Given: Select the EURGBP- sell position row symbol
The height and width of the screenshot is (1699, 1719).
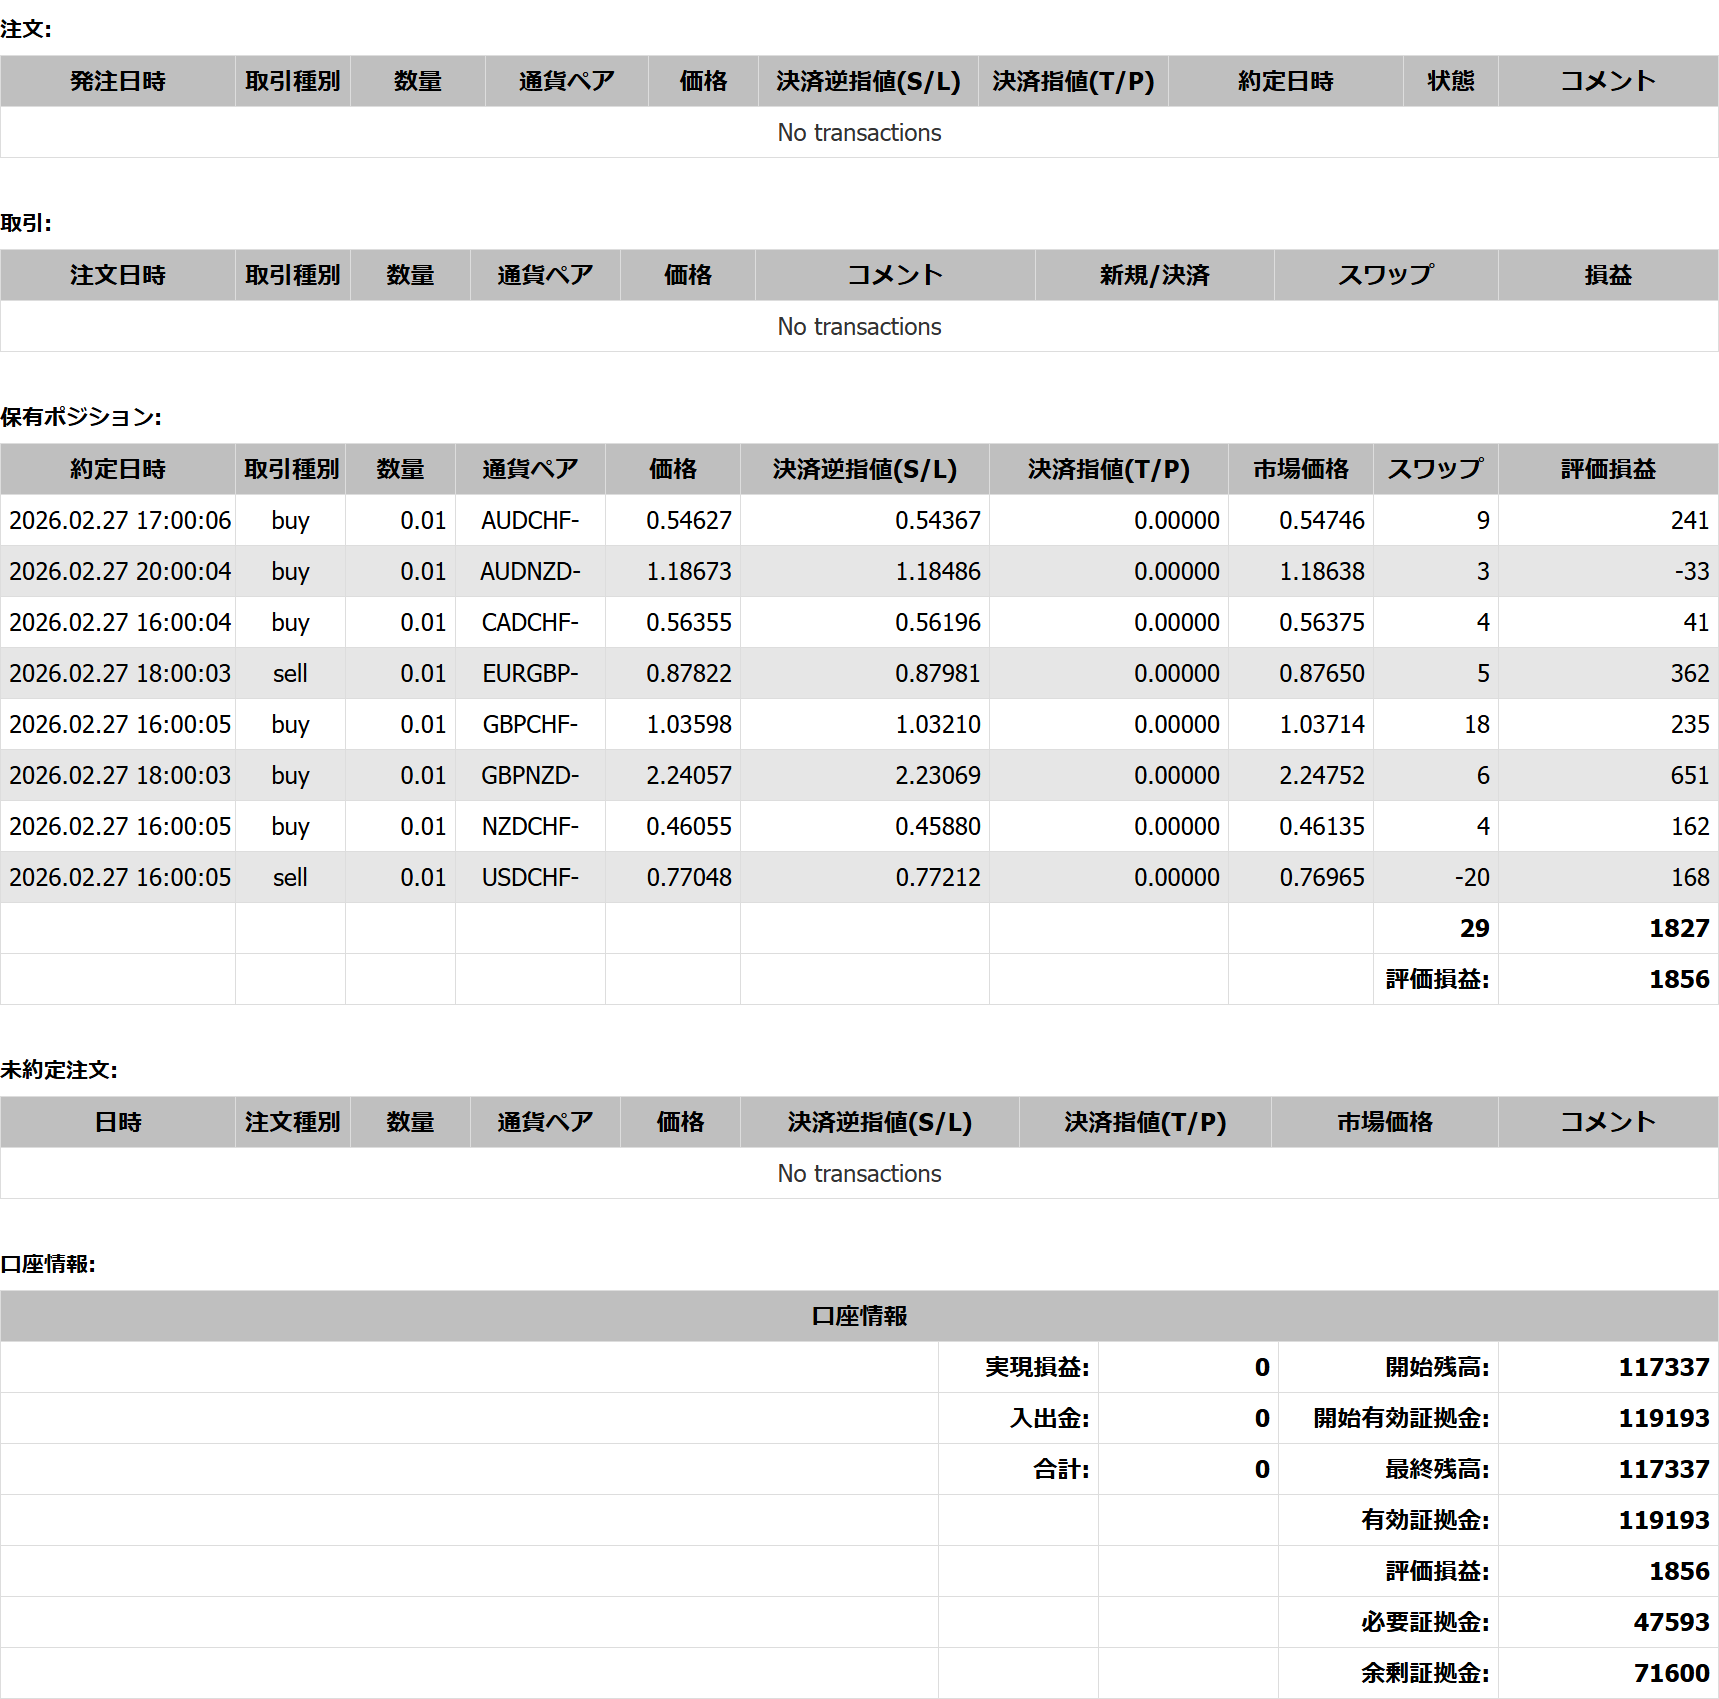Looking at the screenshot, I should pos(529,673).
